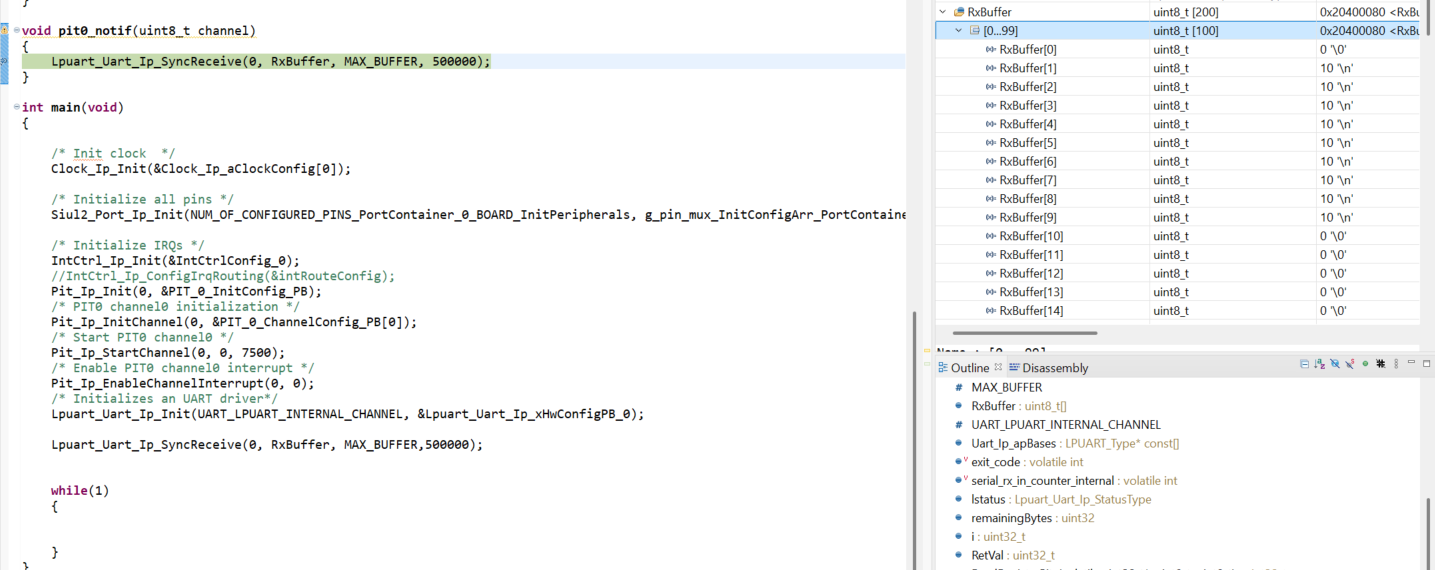
Task: Click the variable icon of RxBuffer[4]
Action: coord(990,124)
